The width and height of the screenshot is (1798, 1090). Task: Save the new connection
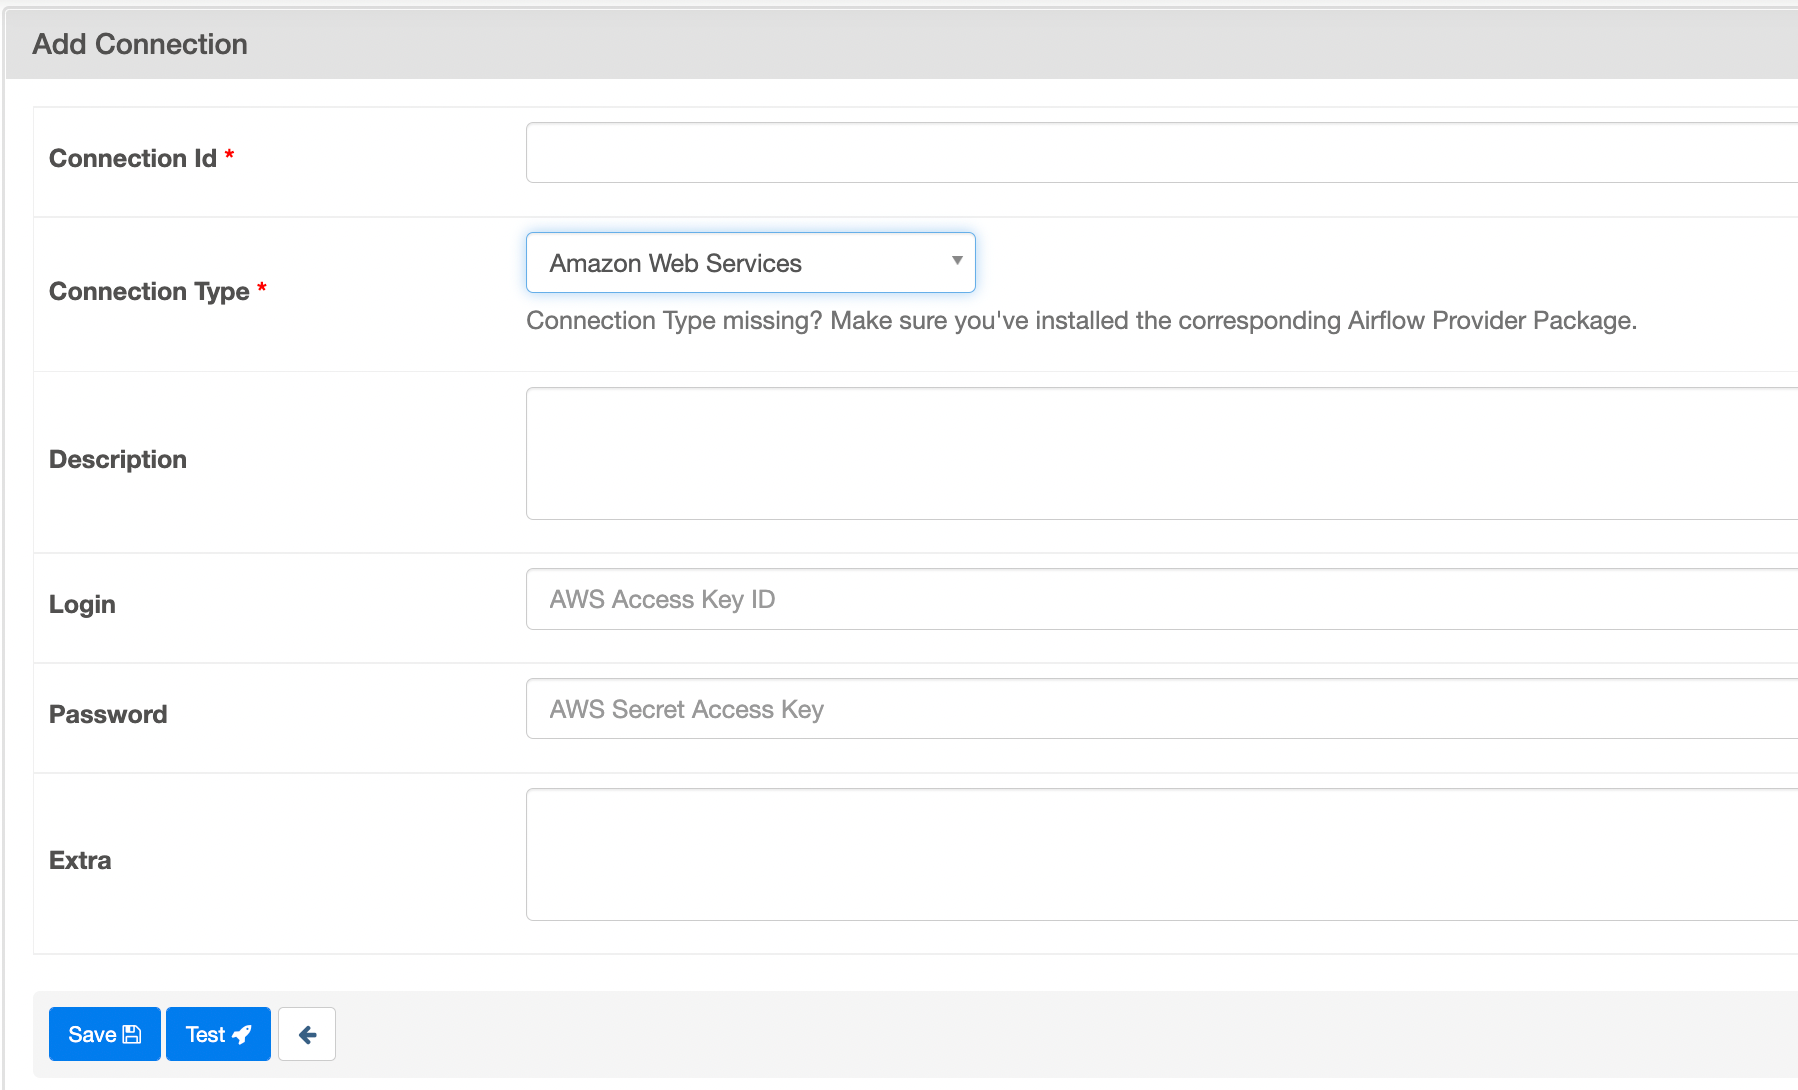[x=105, y=1034]
